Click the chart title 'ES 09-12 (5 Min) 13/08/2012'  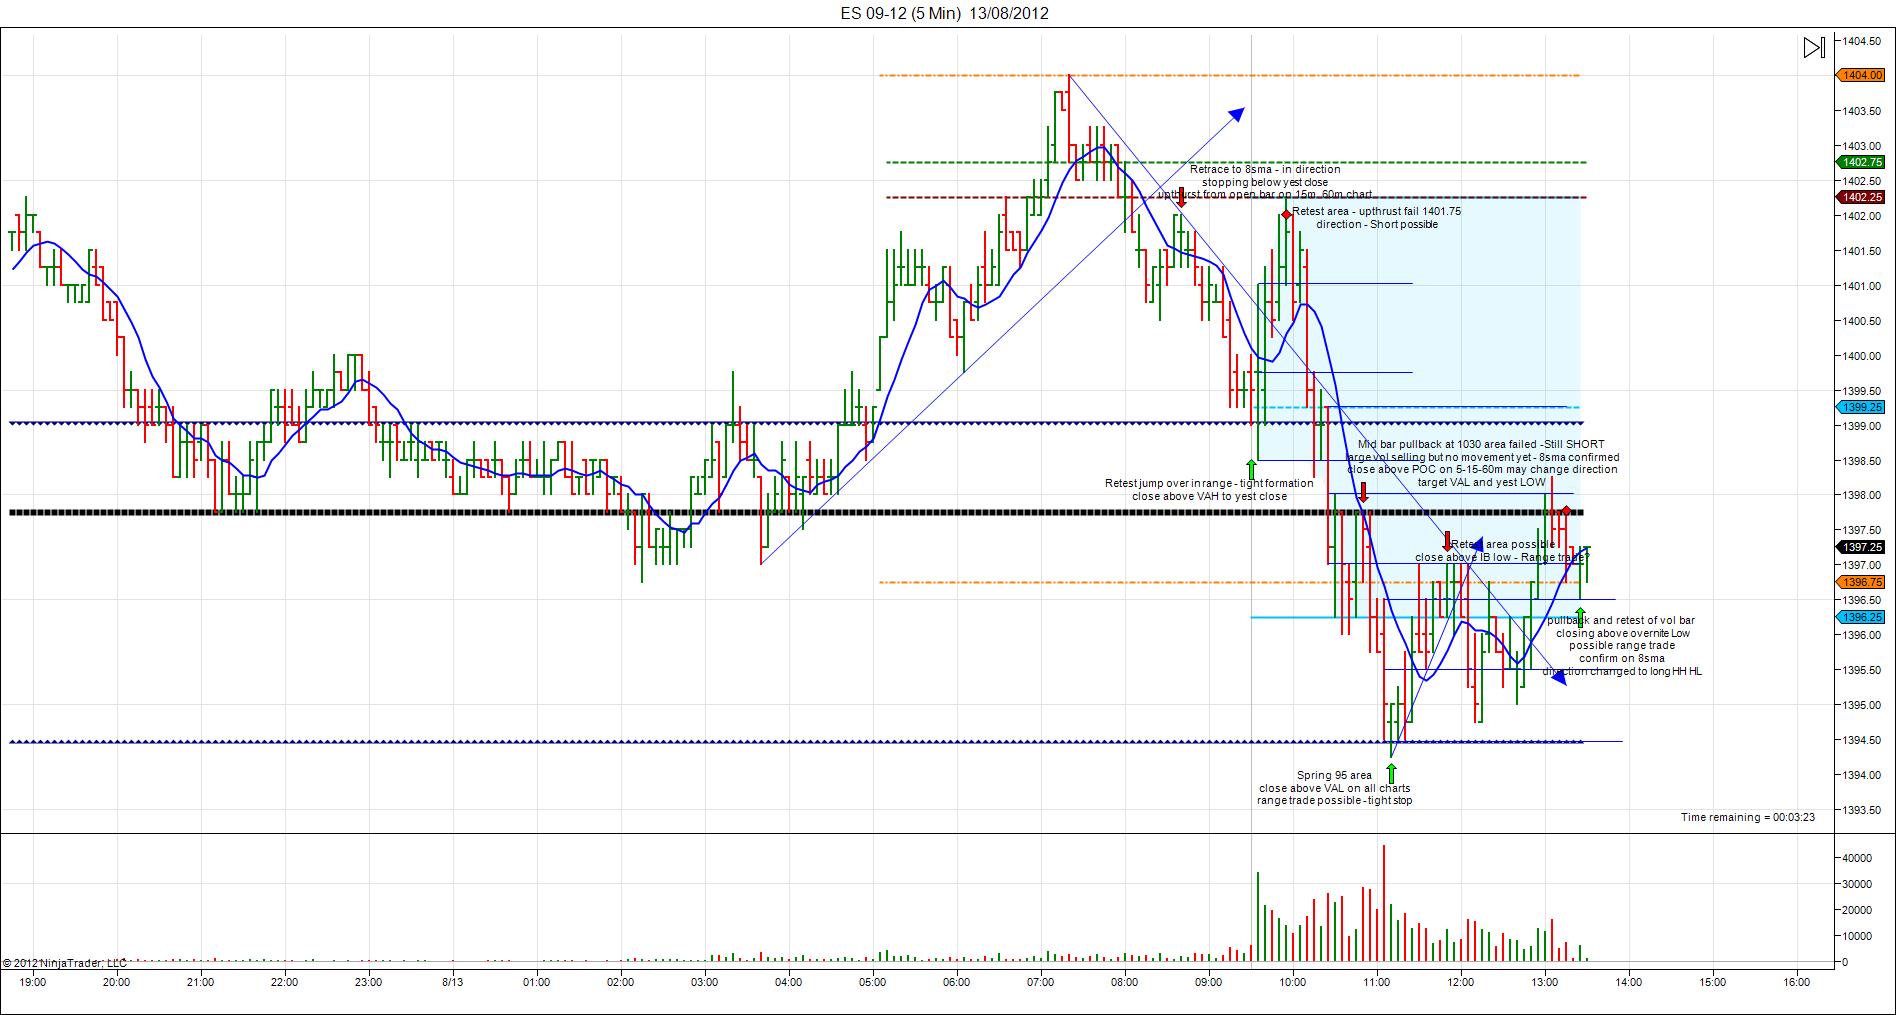pos(944,13)
